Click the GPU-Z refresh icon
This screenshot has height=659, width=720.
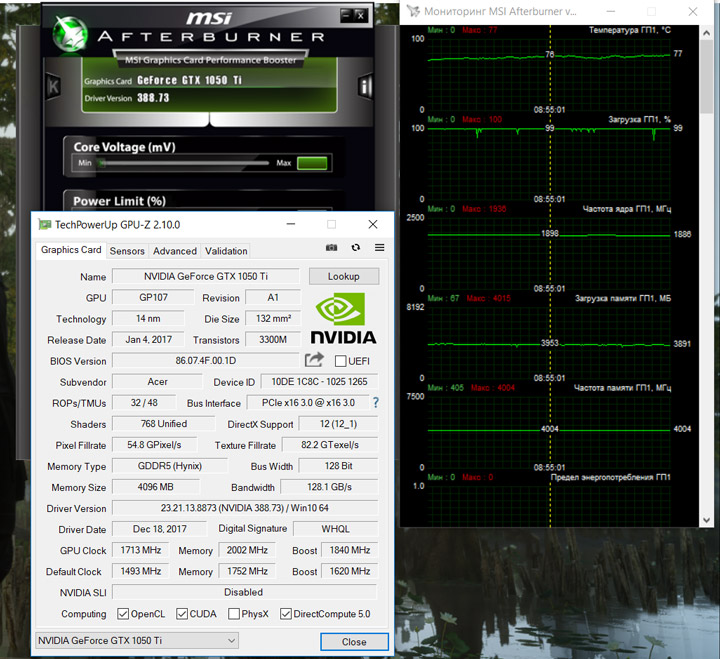pos(355,248)
